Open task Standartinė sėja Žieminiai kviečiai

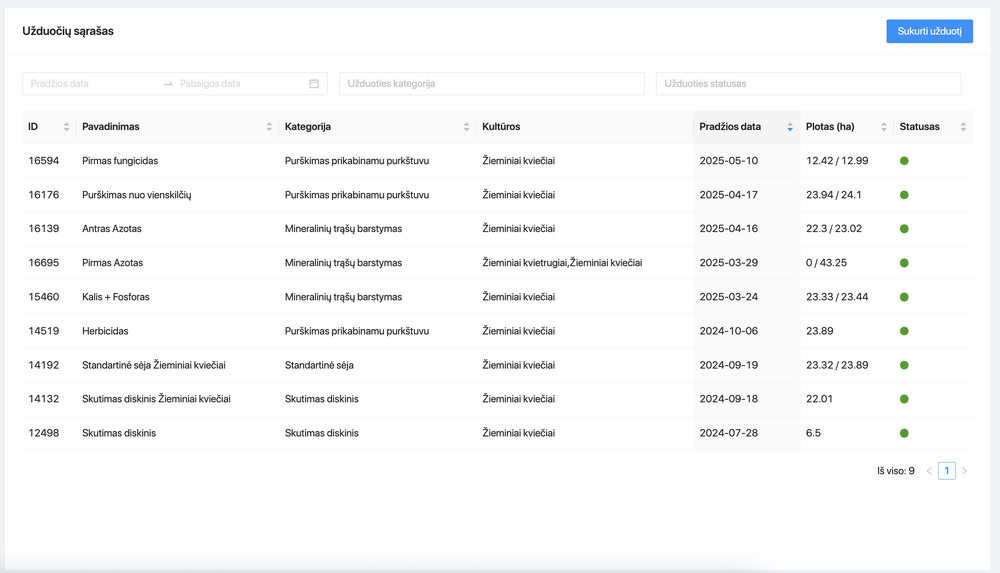pyautogui.click(x=154, y=365)
